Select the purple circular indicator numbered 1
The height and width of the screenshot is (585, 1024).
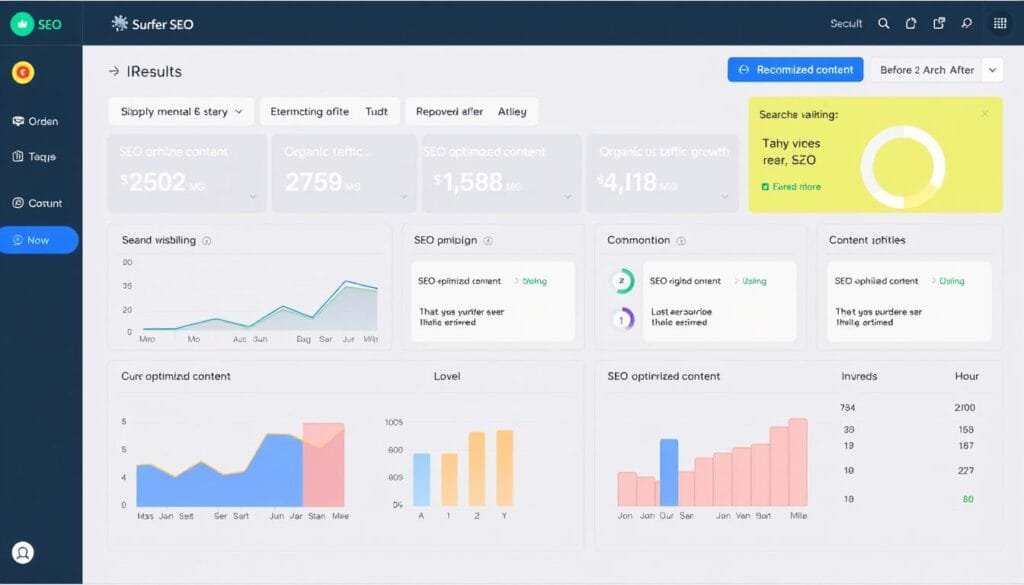(621, 318)
